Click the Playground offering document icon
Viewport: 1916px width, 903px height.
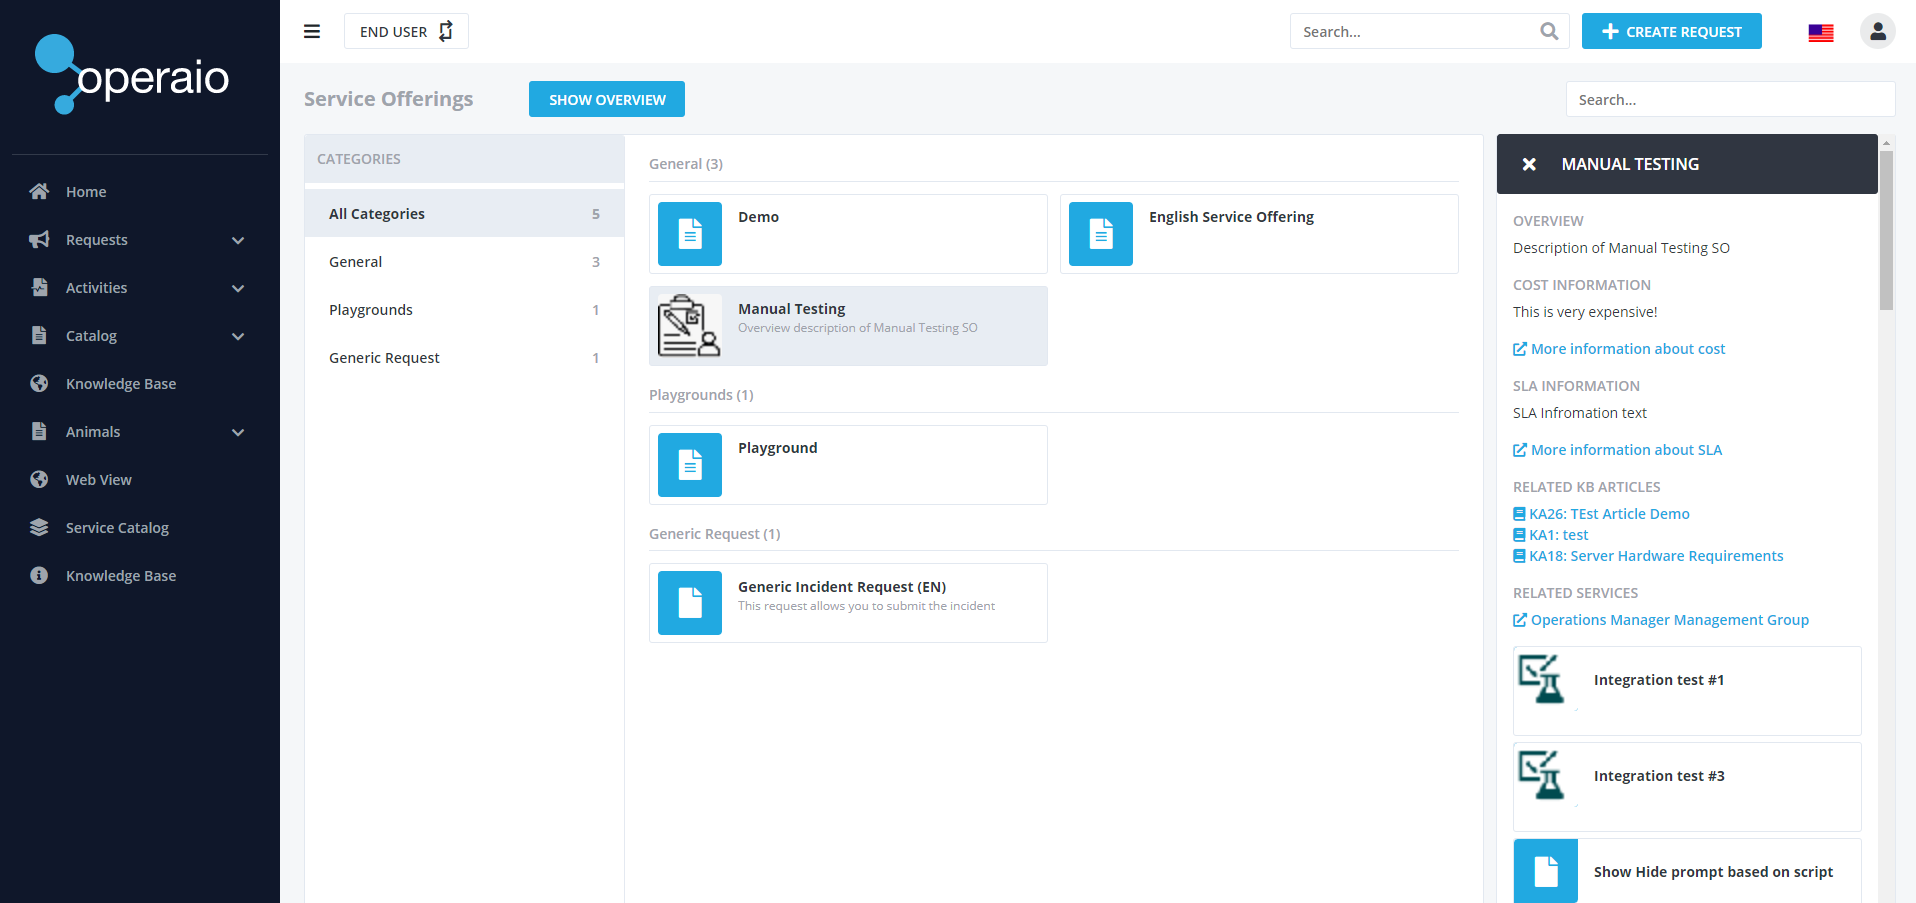point(690,465)
